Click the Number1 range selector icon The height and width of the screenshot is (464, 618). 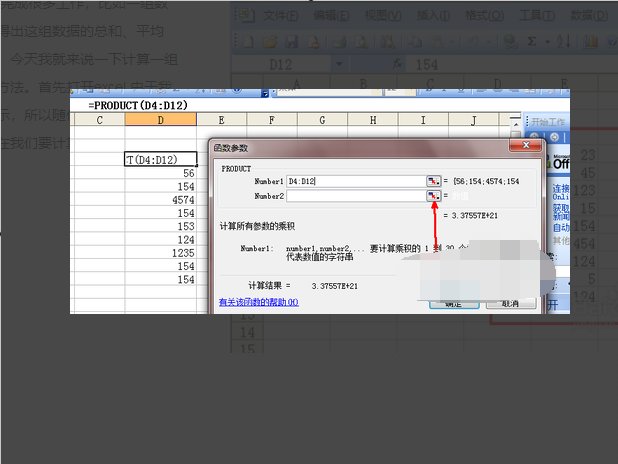pos(434,181)
